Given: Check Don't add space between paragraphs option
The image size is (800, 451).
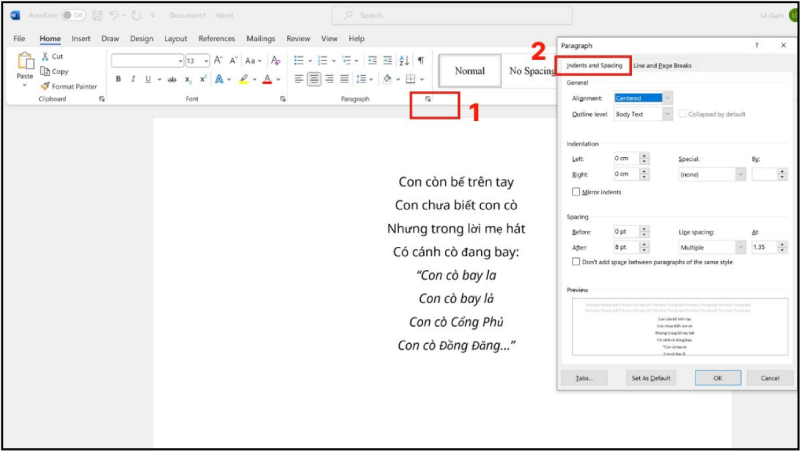Looking at the screenshot, I should click(x=575, y=262).
